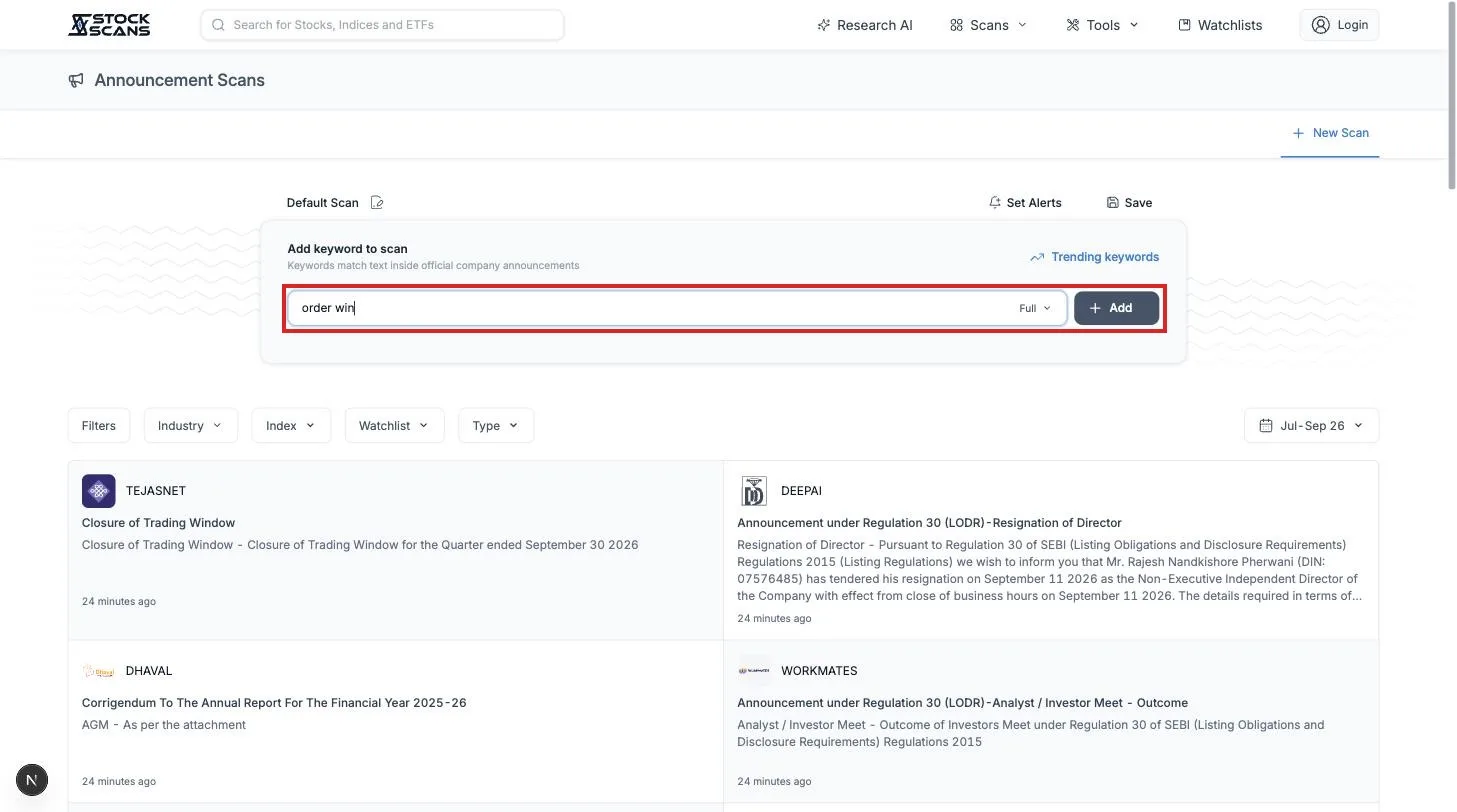Save the current scan
The width and height of the screenshot is (1457, 812).
point(1130,203)
